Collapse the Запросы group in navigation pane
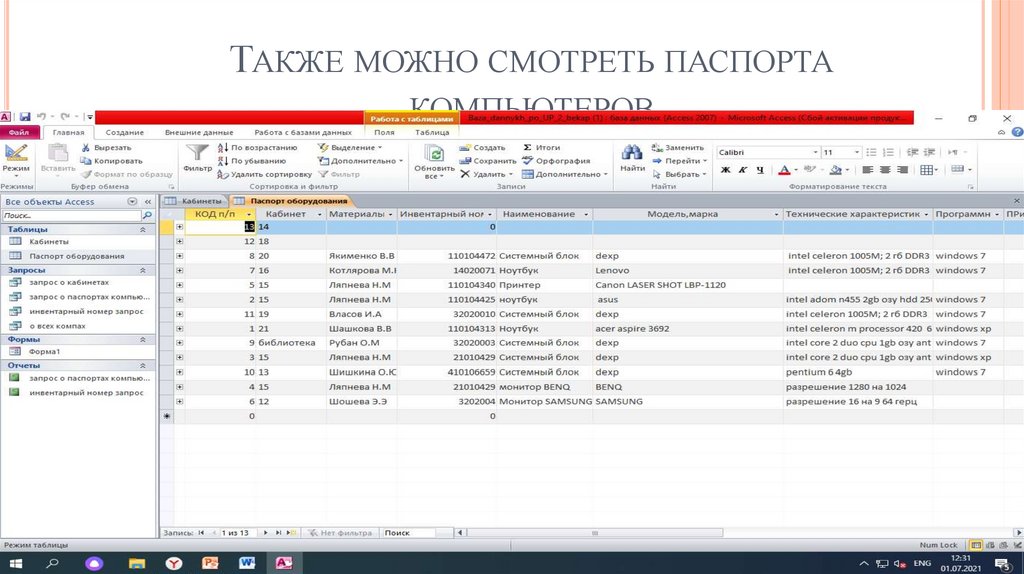 pyautogui.click(x=142, y=270)
